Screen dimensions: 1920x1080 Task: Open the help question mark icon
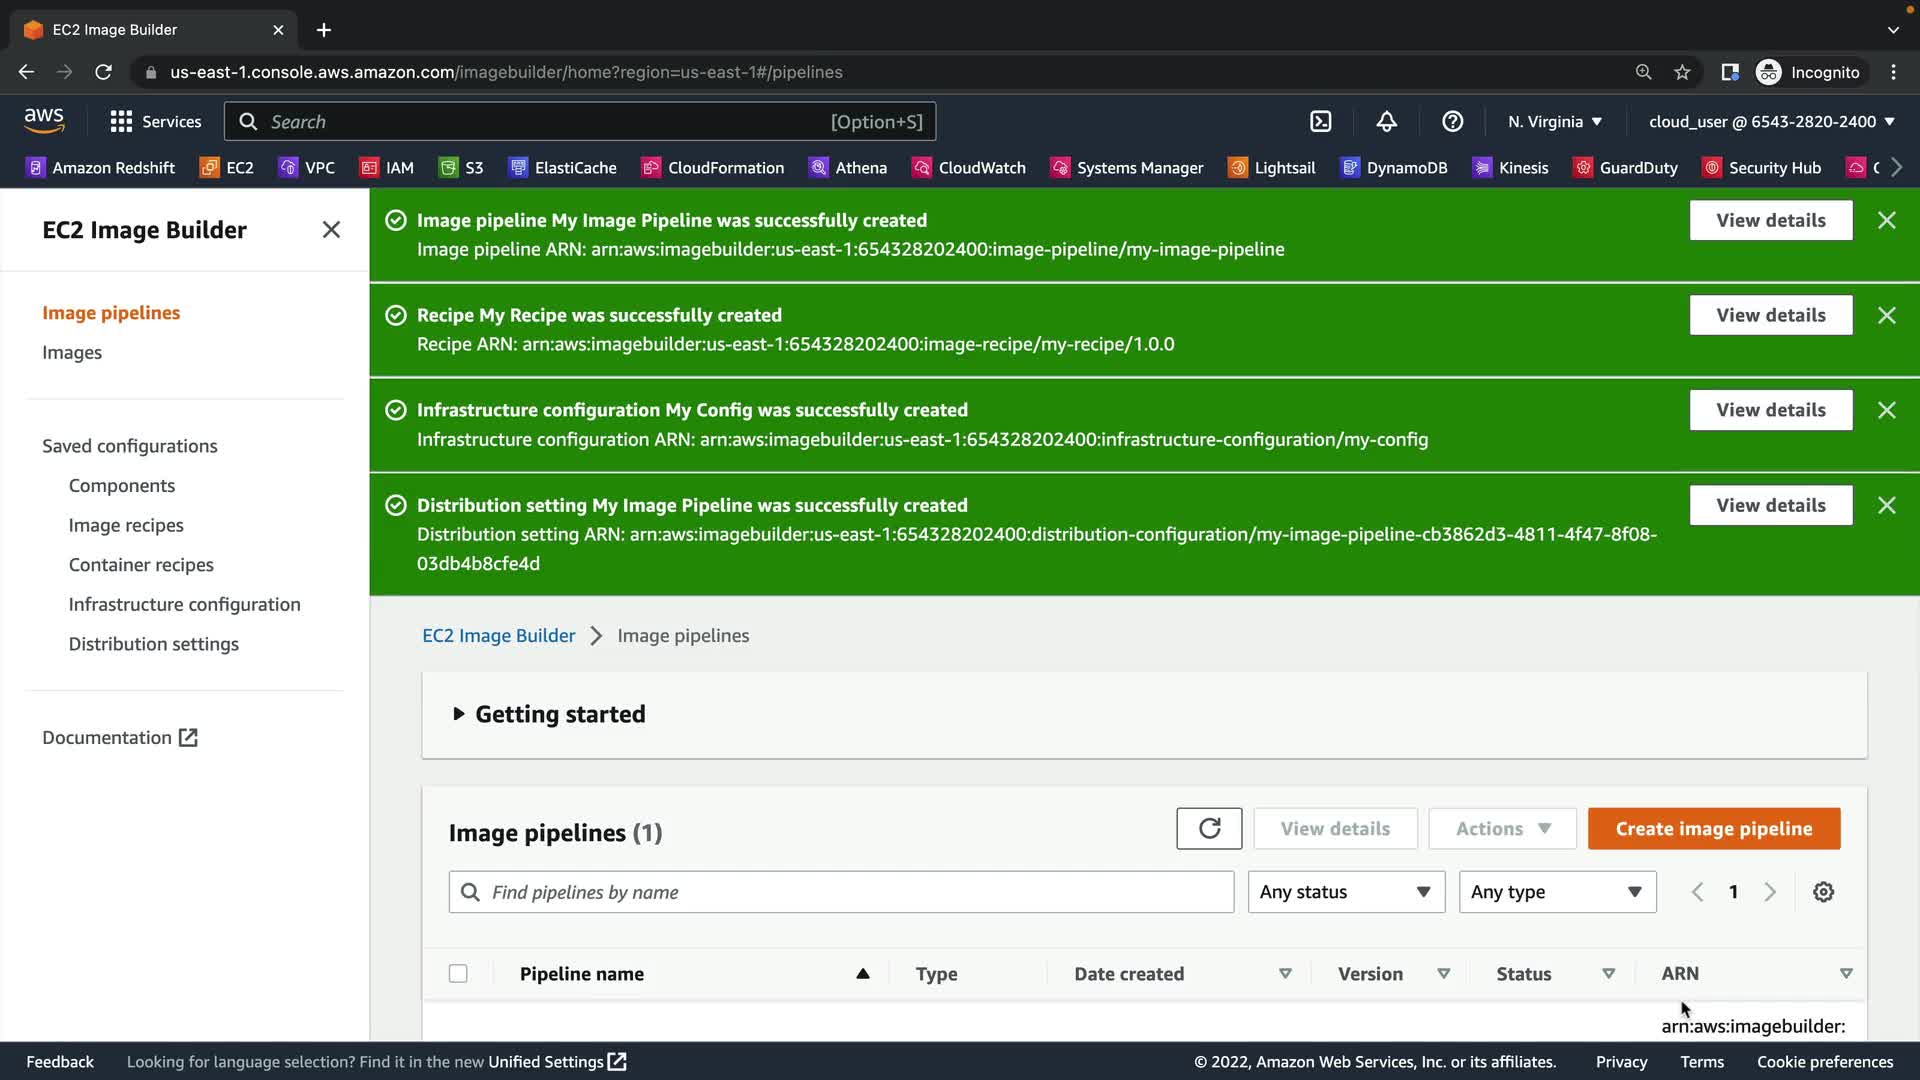1452,122
